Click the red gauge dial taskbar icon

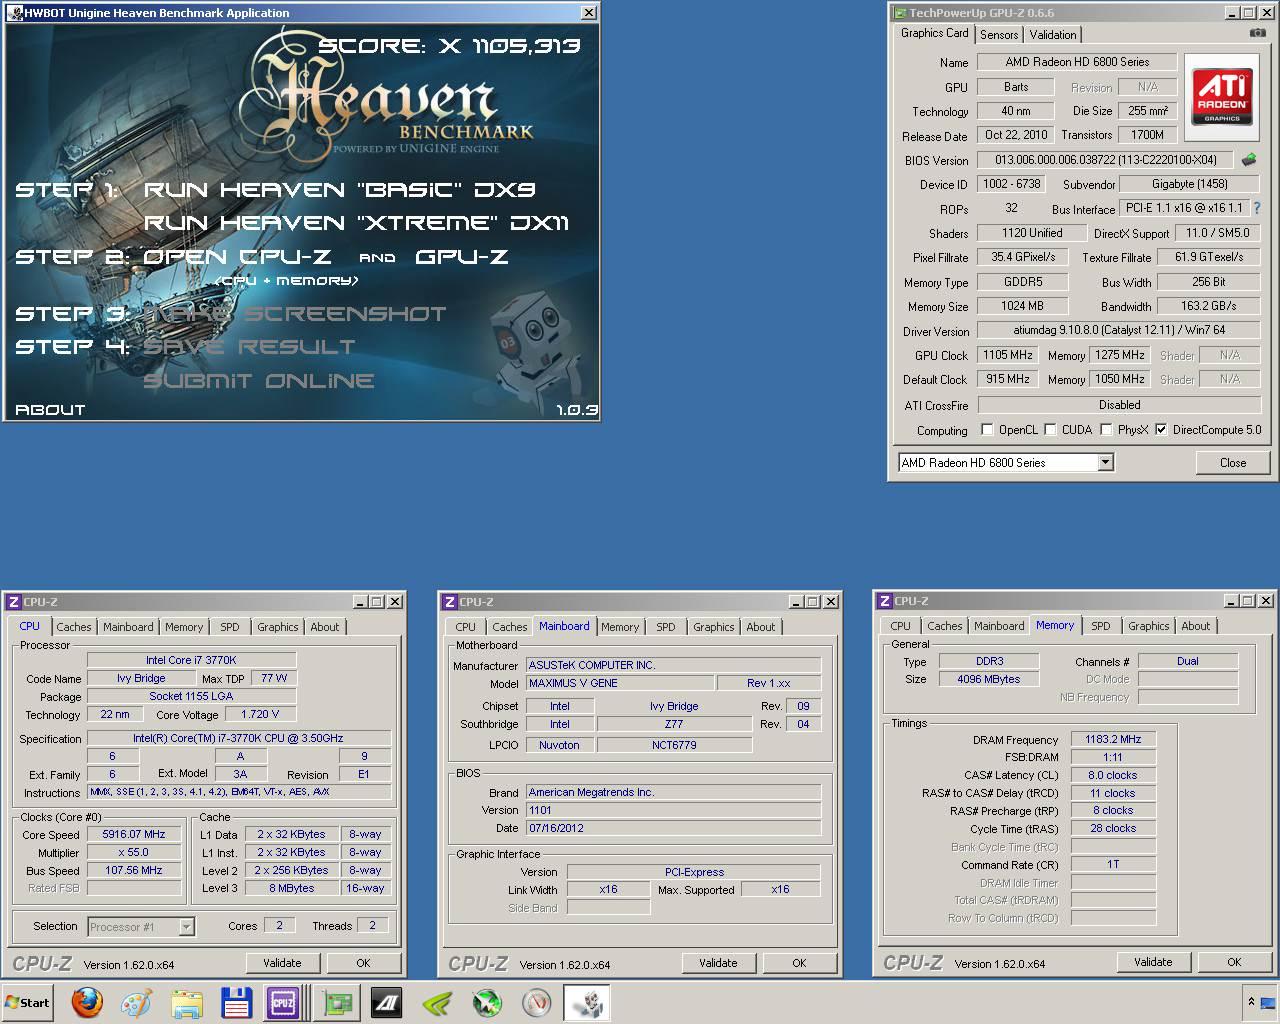(537, 1002)
